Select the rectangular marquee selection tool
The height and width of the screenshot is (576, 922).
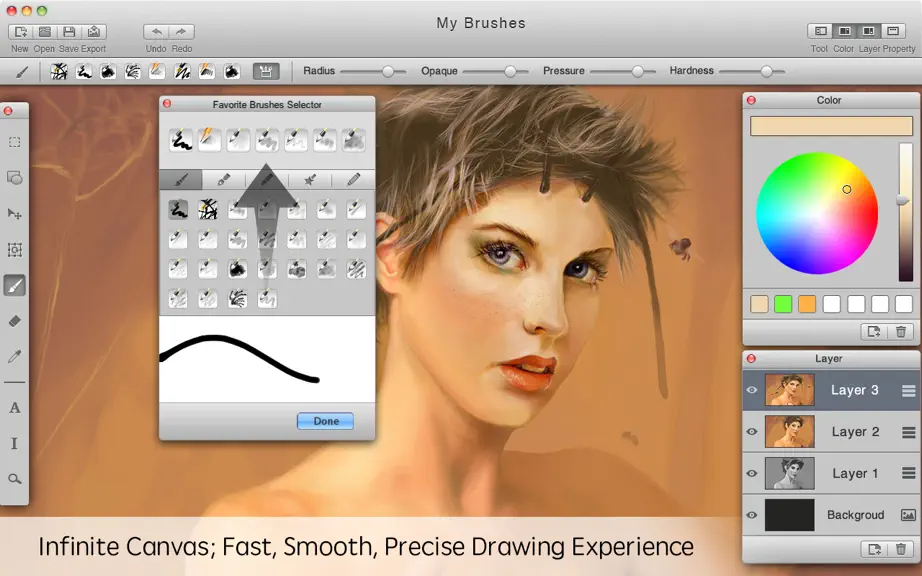point(15,142)
